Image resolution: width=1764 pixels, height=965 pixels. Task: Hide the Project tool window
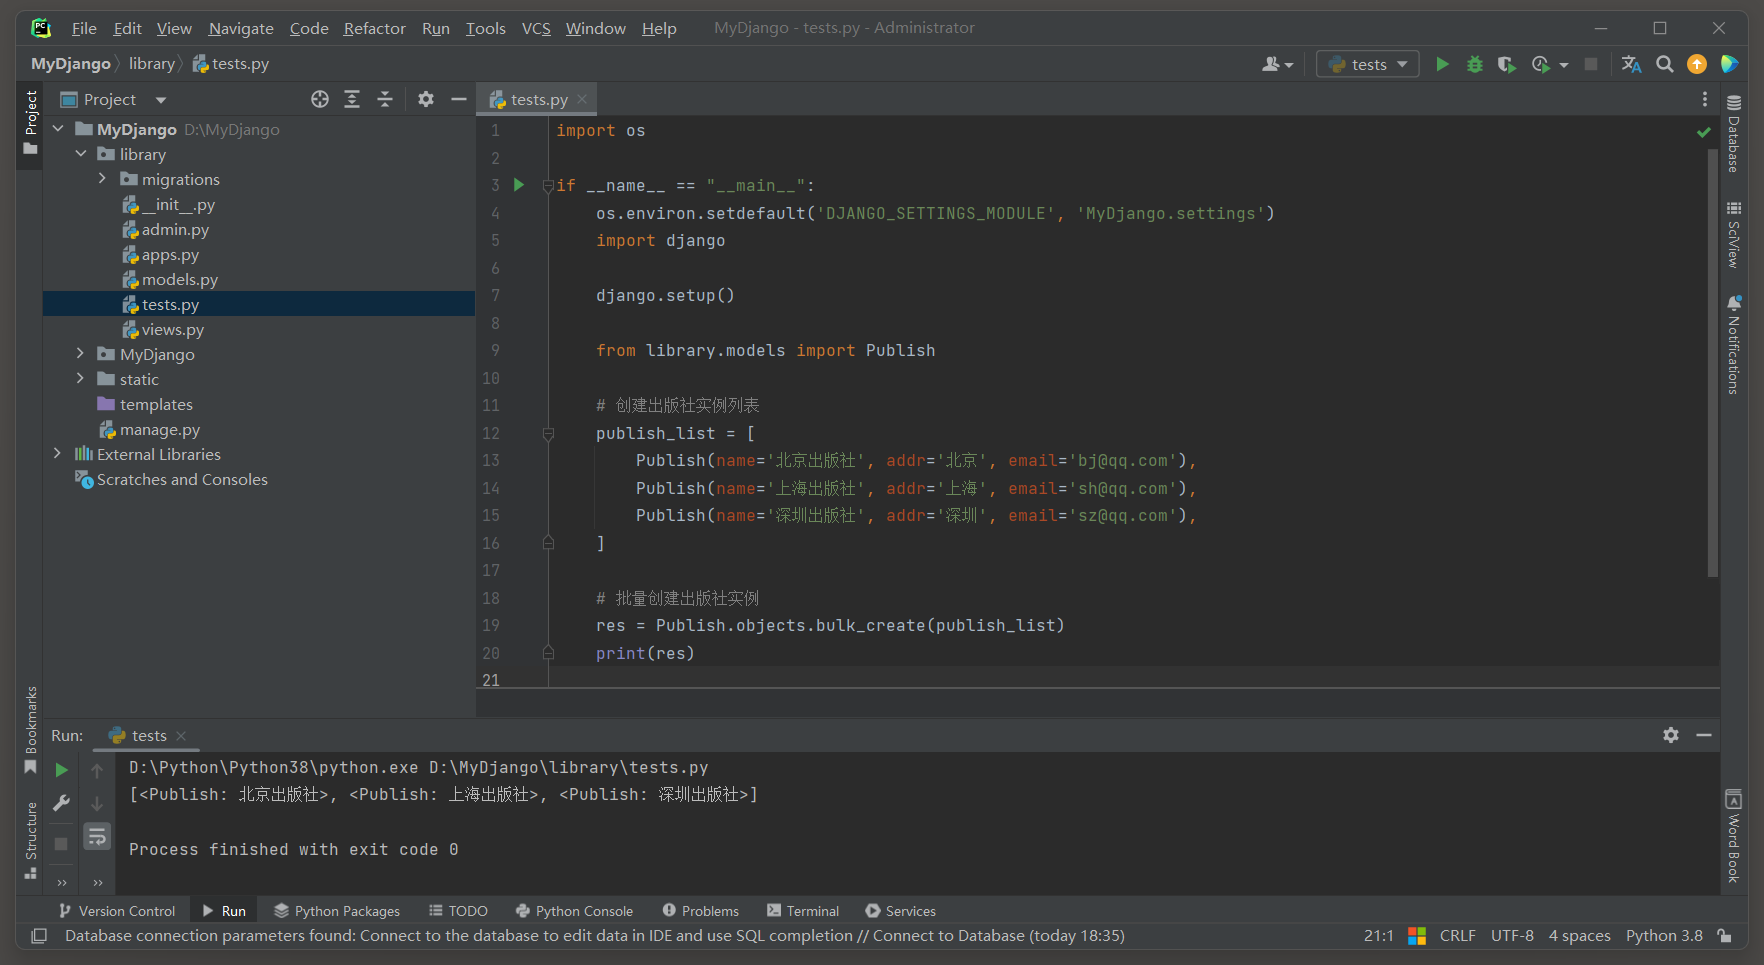(459, 99)
